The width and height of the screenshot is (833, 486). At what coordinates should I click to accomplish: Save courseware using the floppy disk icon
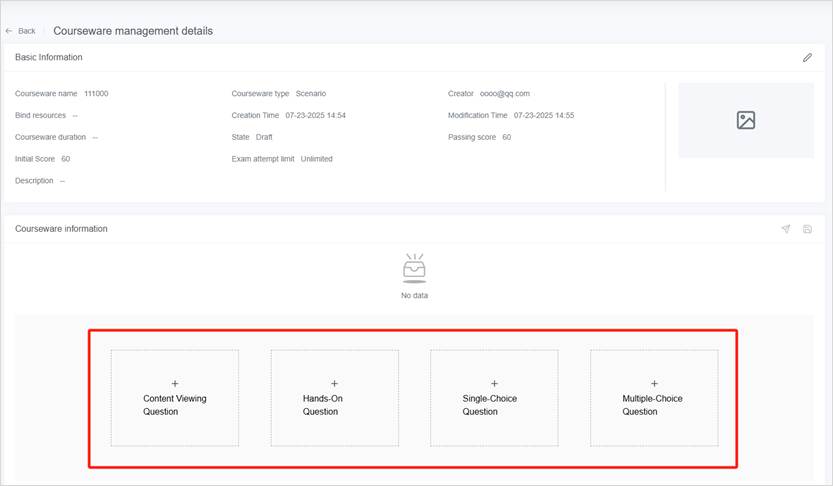807,229
